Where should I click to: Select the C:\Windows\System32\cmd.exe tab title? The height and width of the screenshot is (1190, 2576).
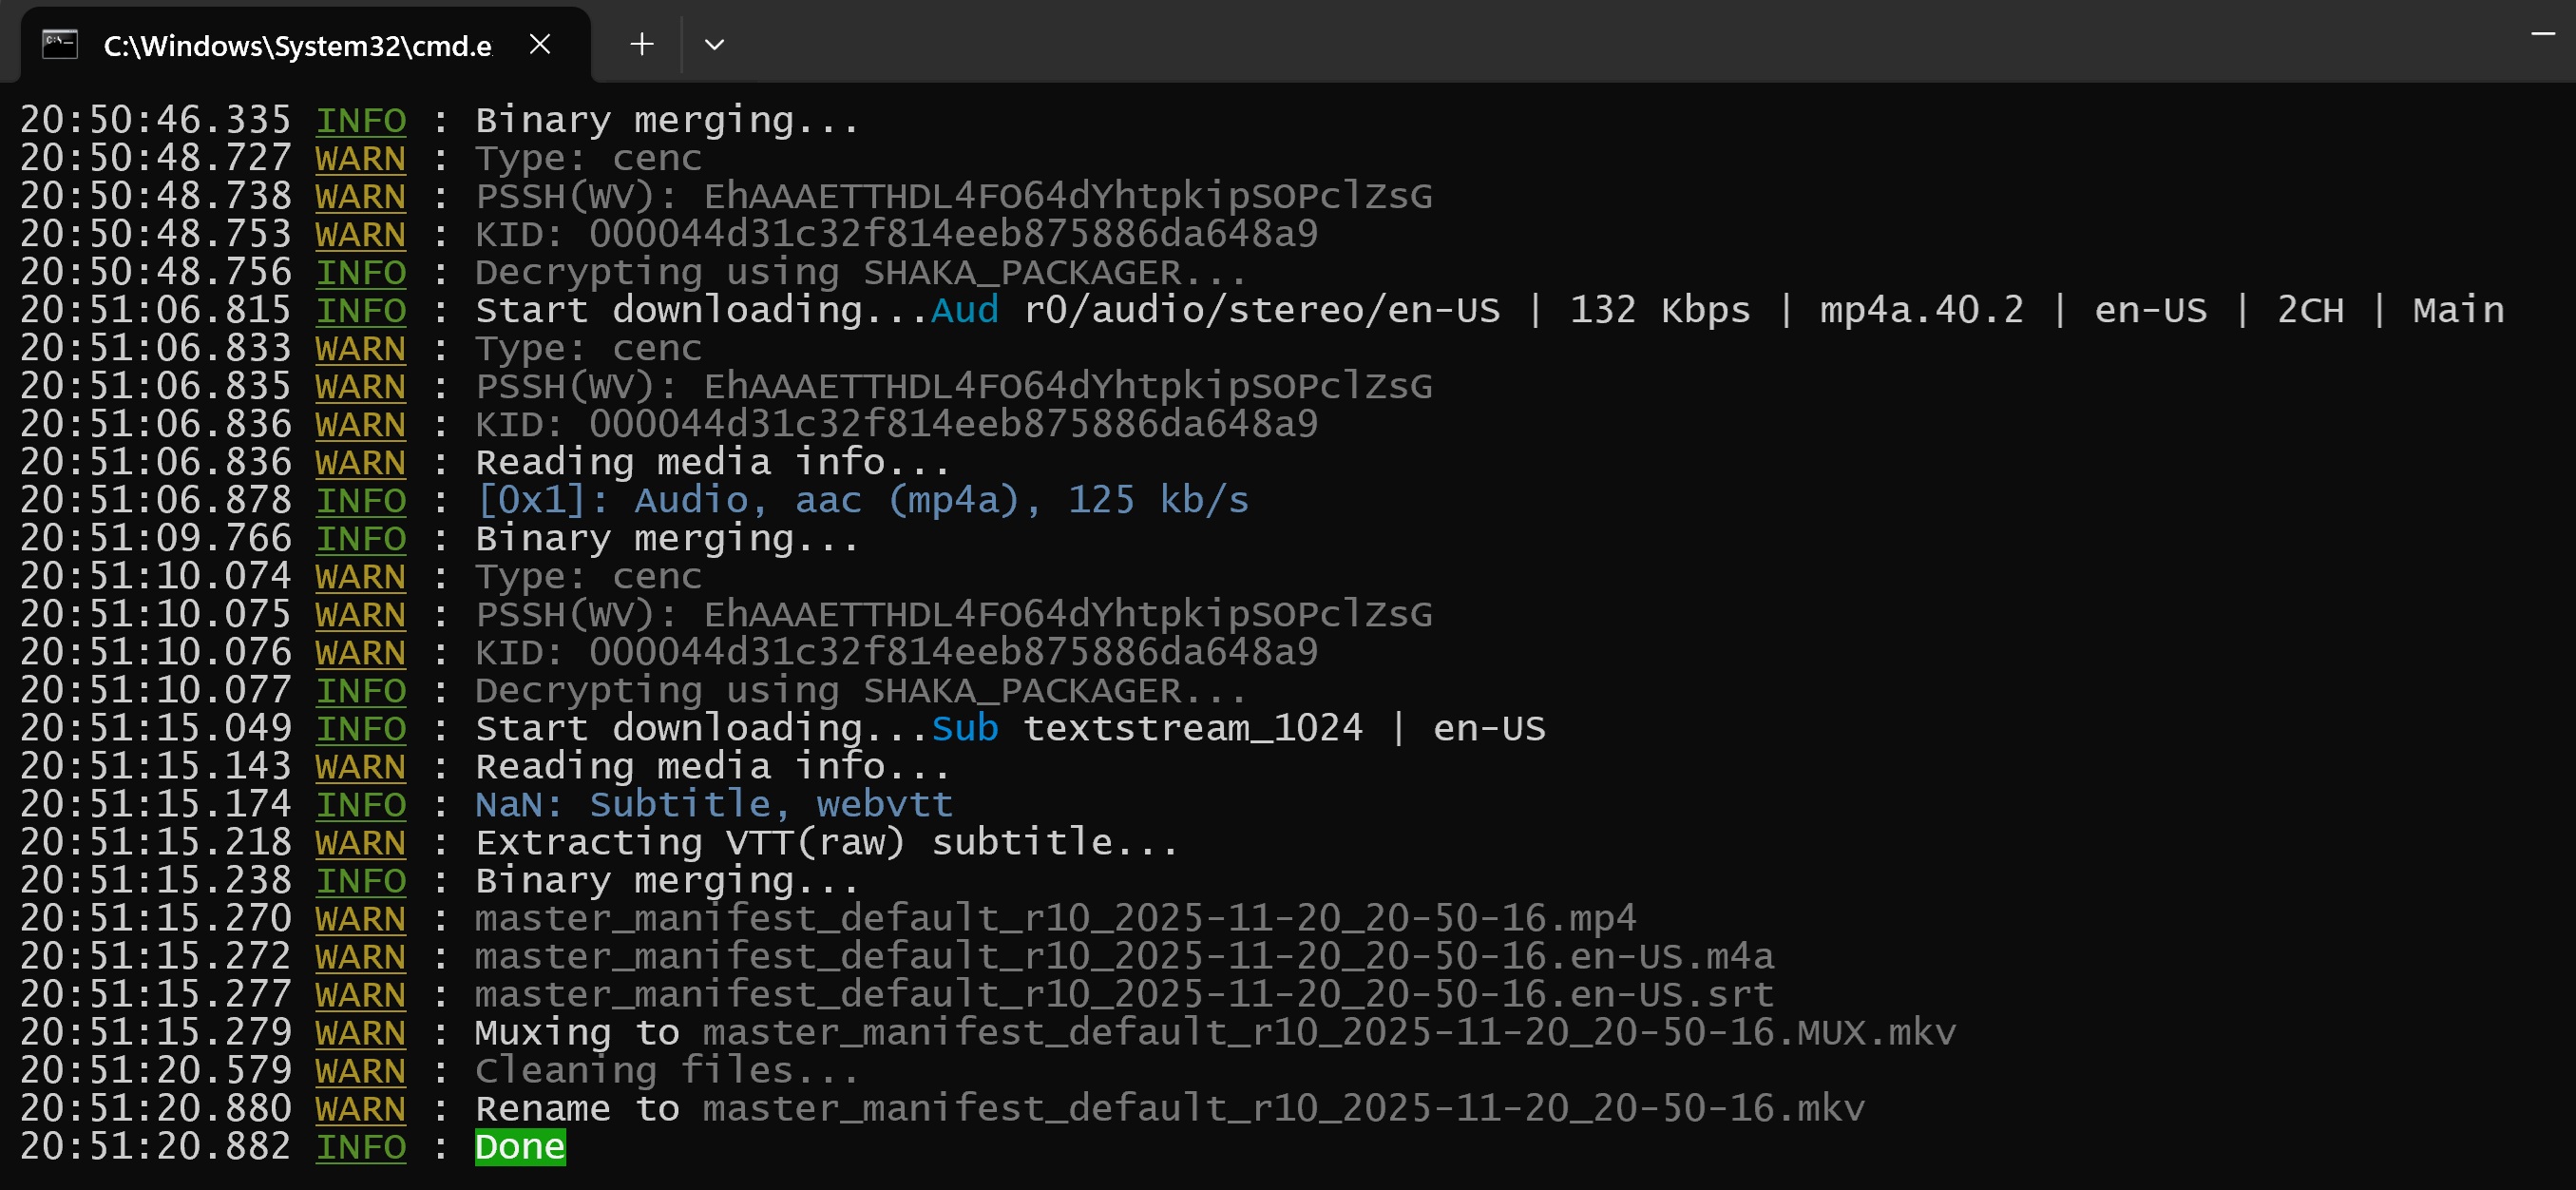[297, 46]
